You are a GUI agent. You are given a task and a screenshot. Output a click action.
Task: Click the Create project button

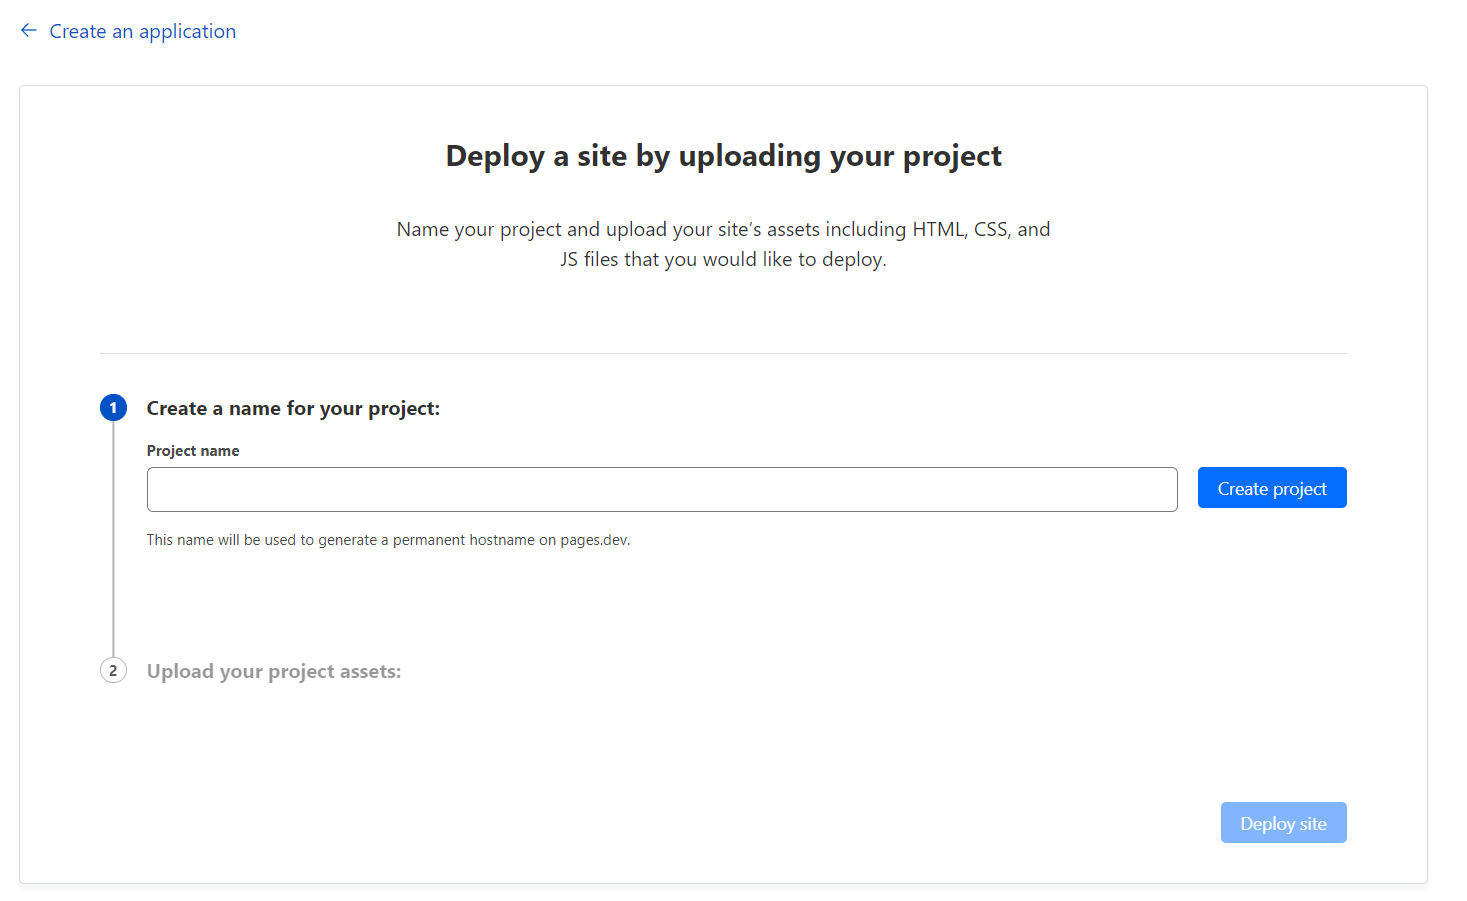(1271, 487)
